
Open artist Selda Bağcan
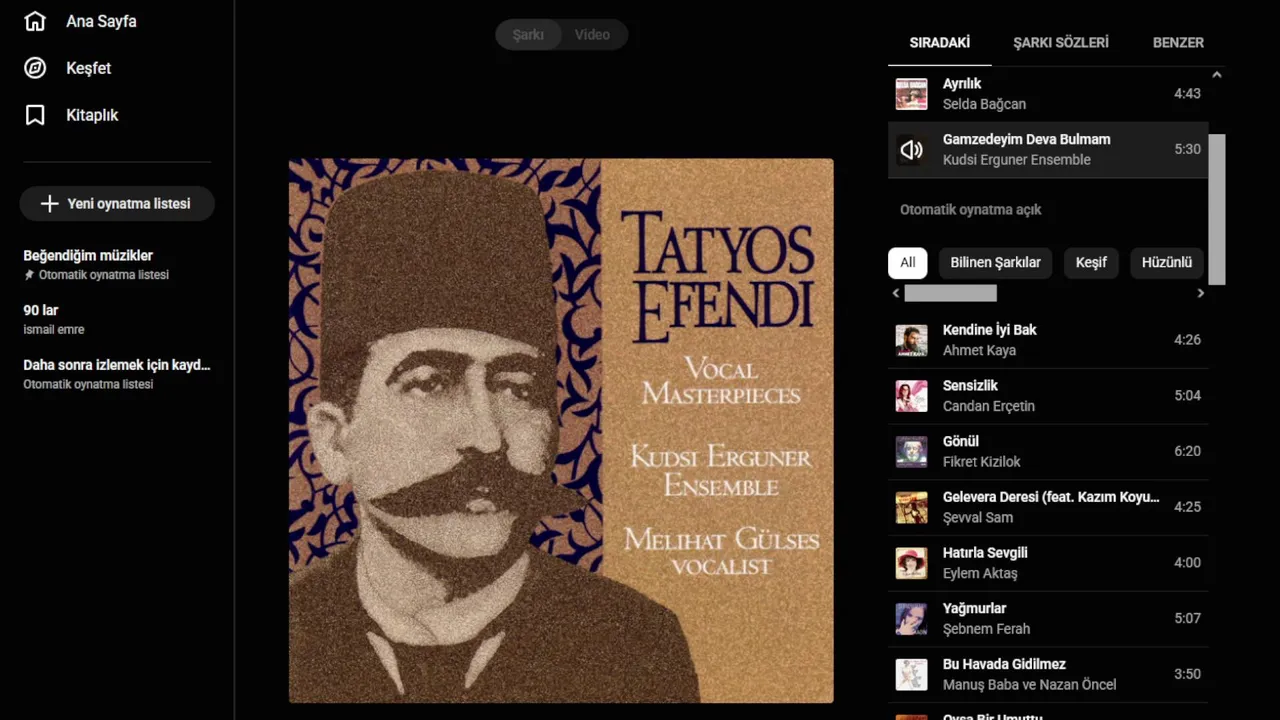coord(984,104)
